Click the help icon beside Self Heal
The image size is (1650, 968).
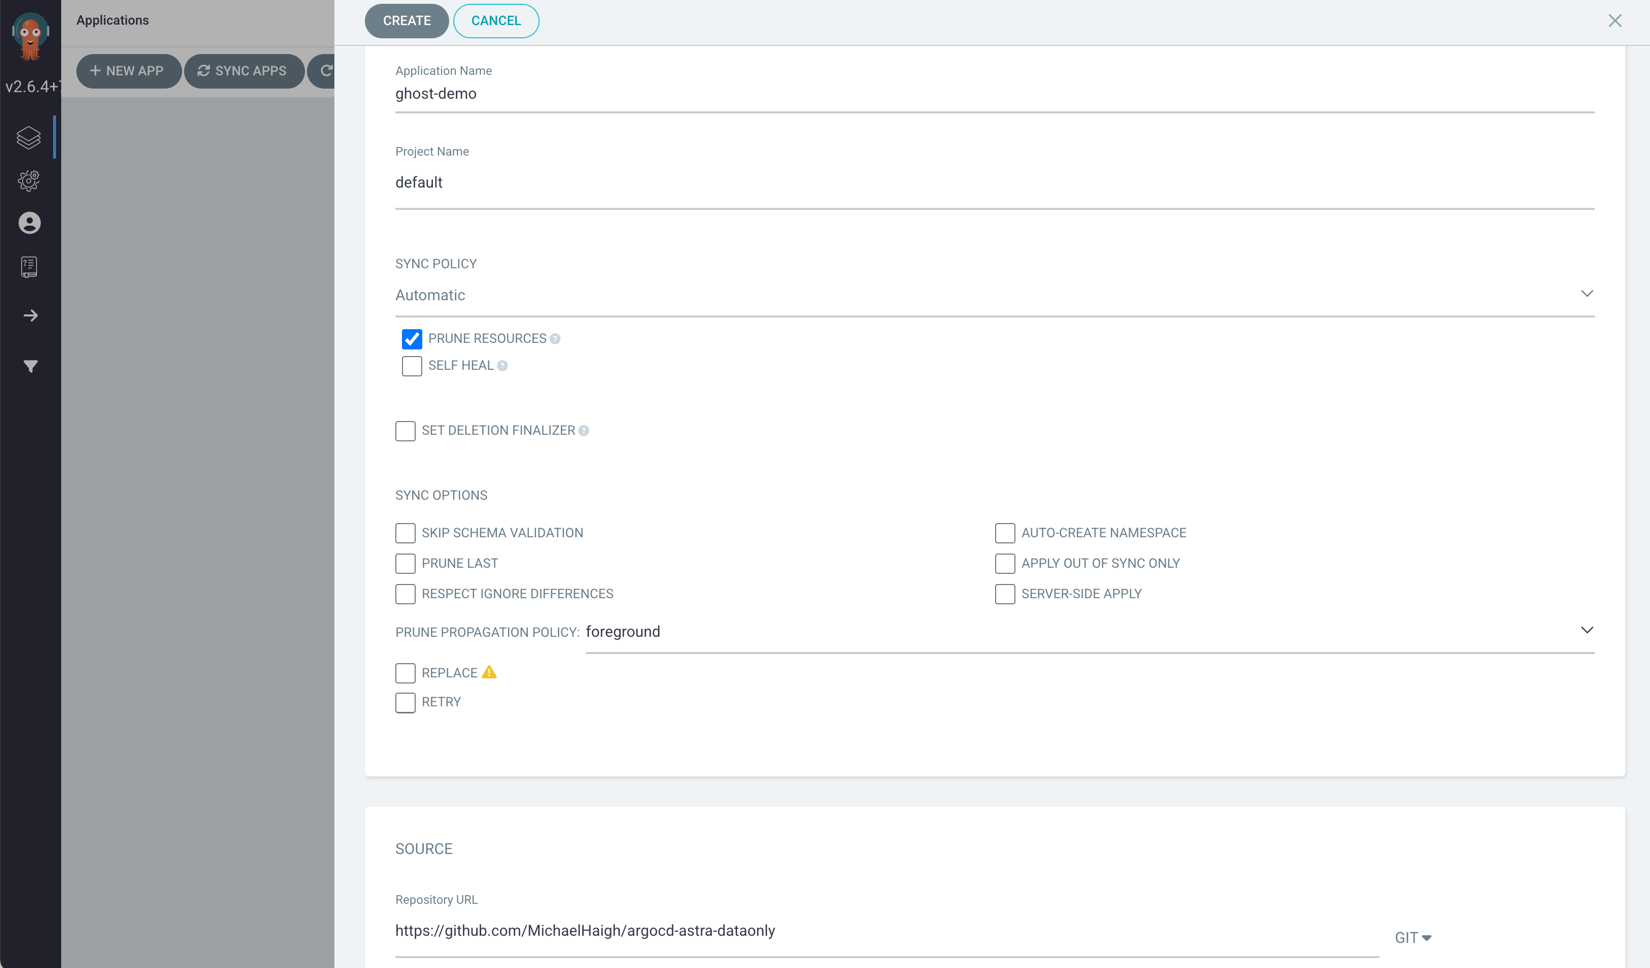[x=503, y=366]
